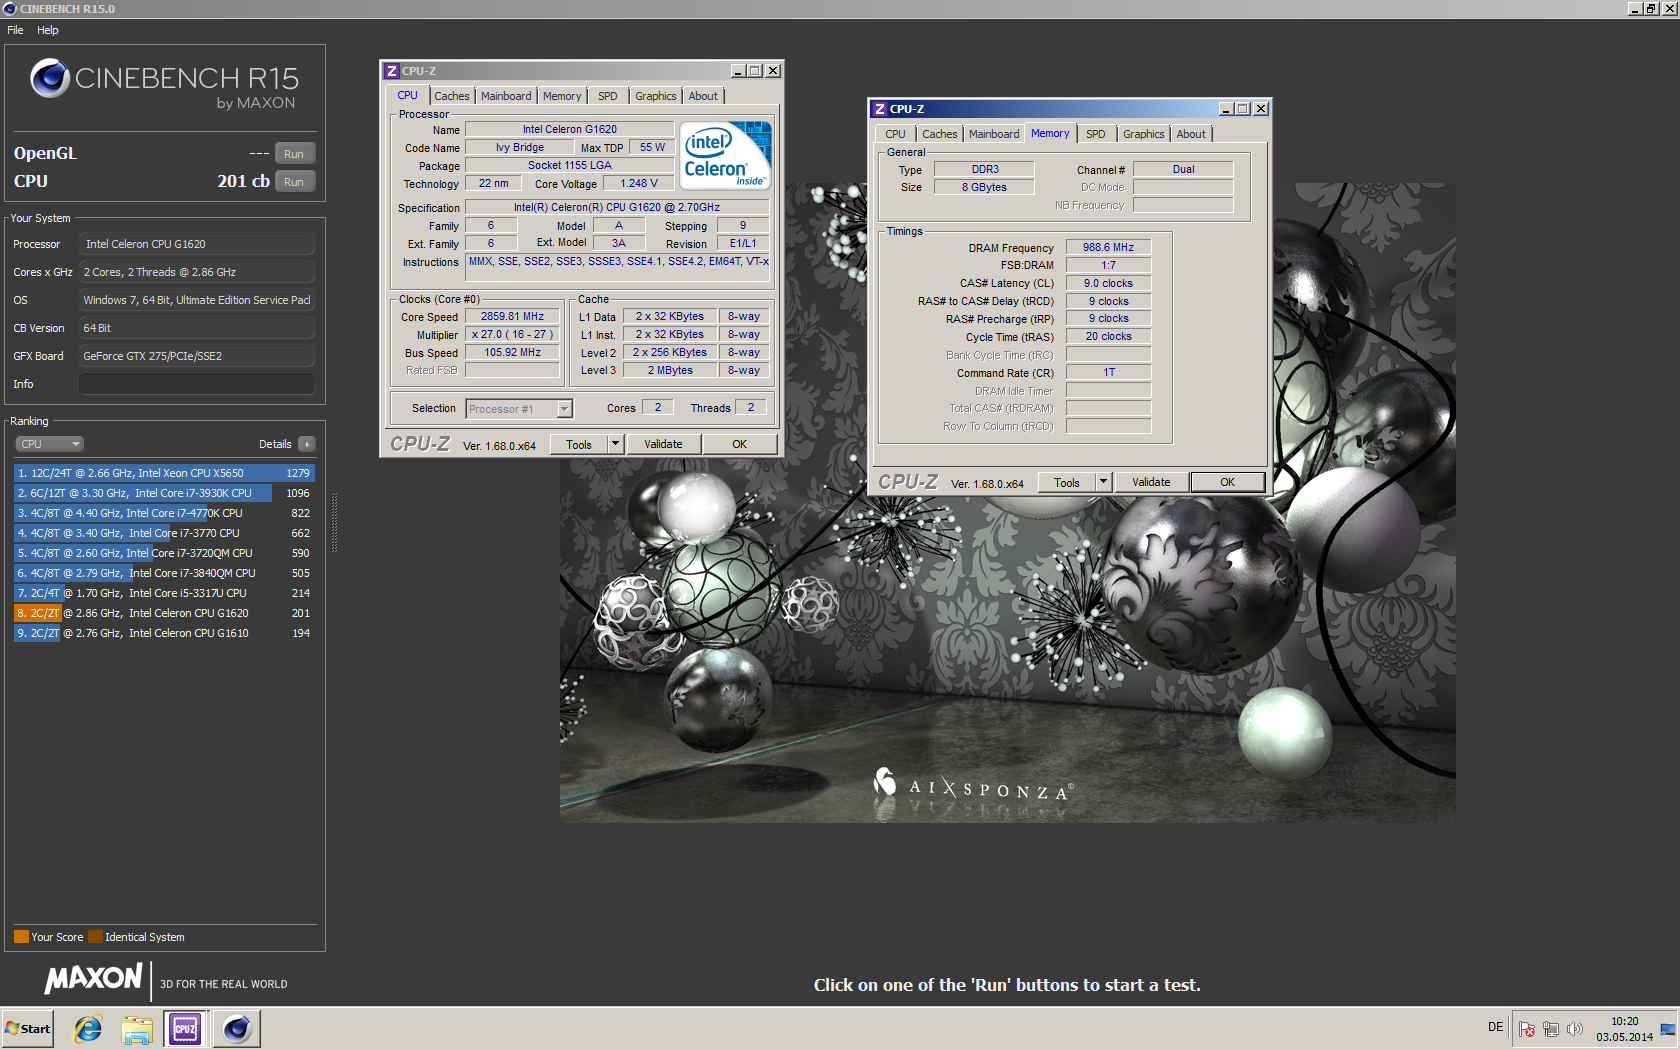The image size is (1680, 1050).
Task: Click Tools button in left CPU-Z window
Action: pos(579,444)
